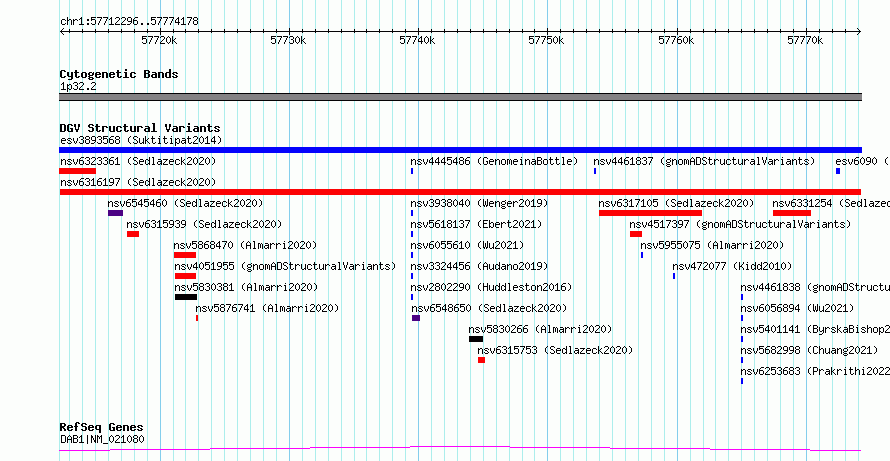Open the nsv6315939 (Sedlazeck2020) label

(204, 224)
